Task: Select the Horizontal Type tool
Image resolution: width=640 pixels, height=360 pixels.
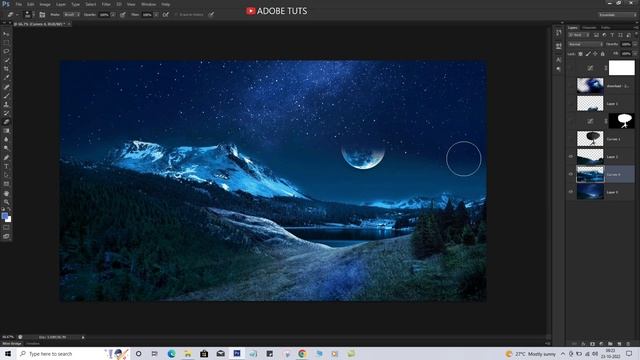Action: [6, 166]
